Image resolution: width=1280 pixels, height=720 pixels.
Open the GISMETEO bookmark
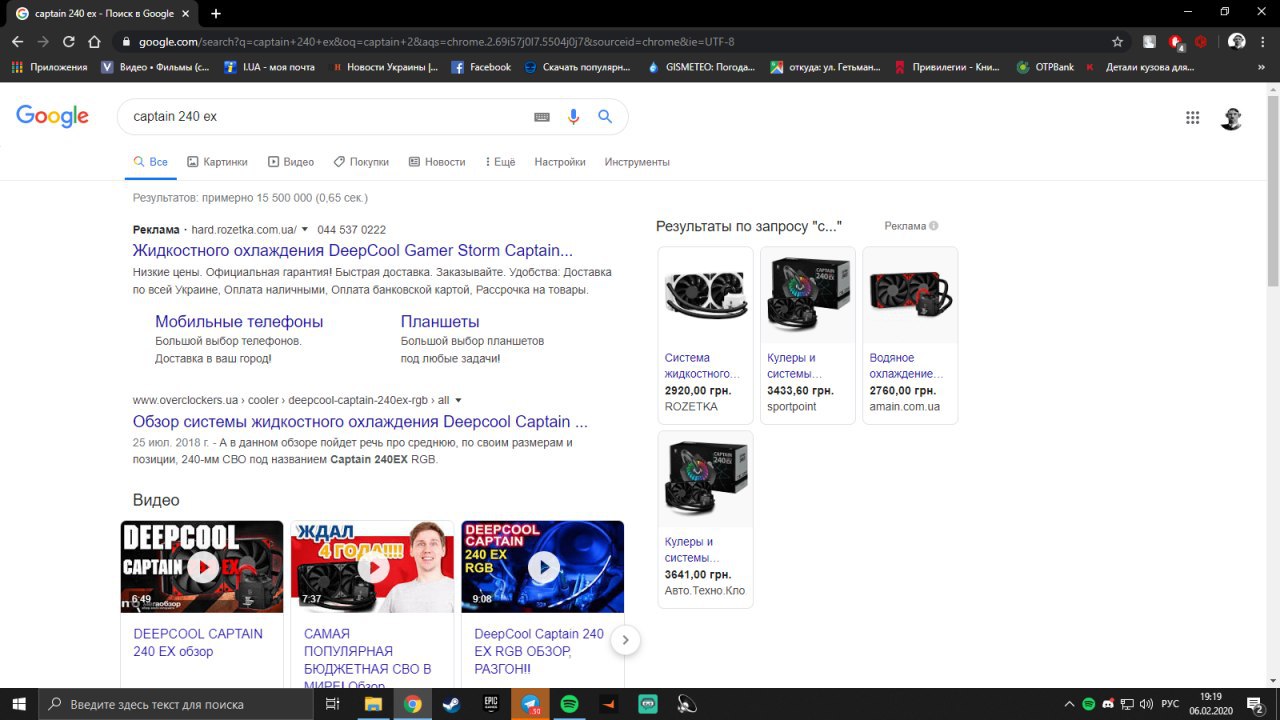pos(701,67)
